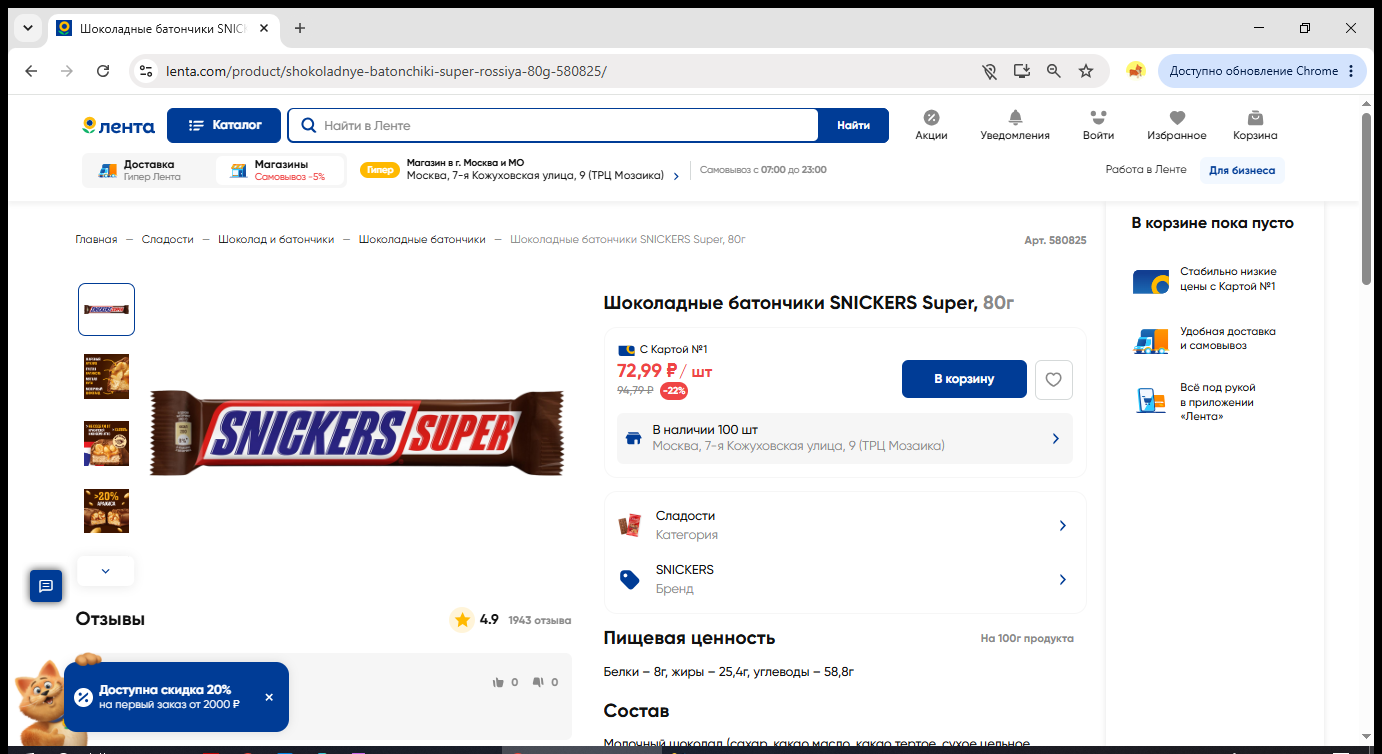Click the 1943 отзыва reviews count

tap(539, 620)
